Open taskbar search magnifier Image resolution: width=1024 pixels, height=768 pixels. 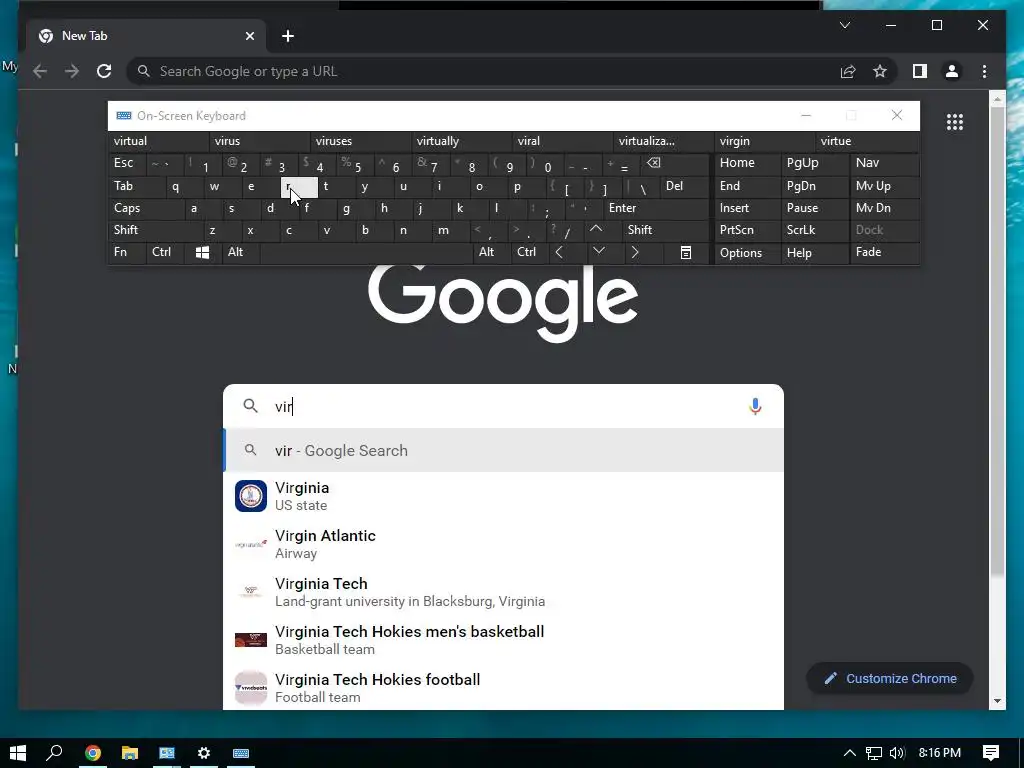coord(54,753)
